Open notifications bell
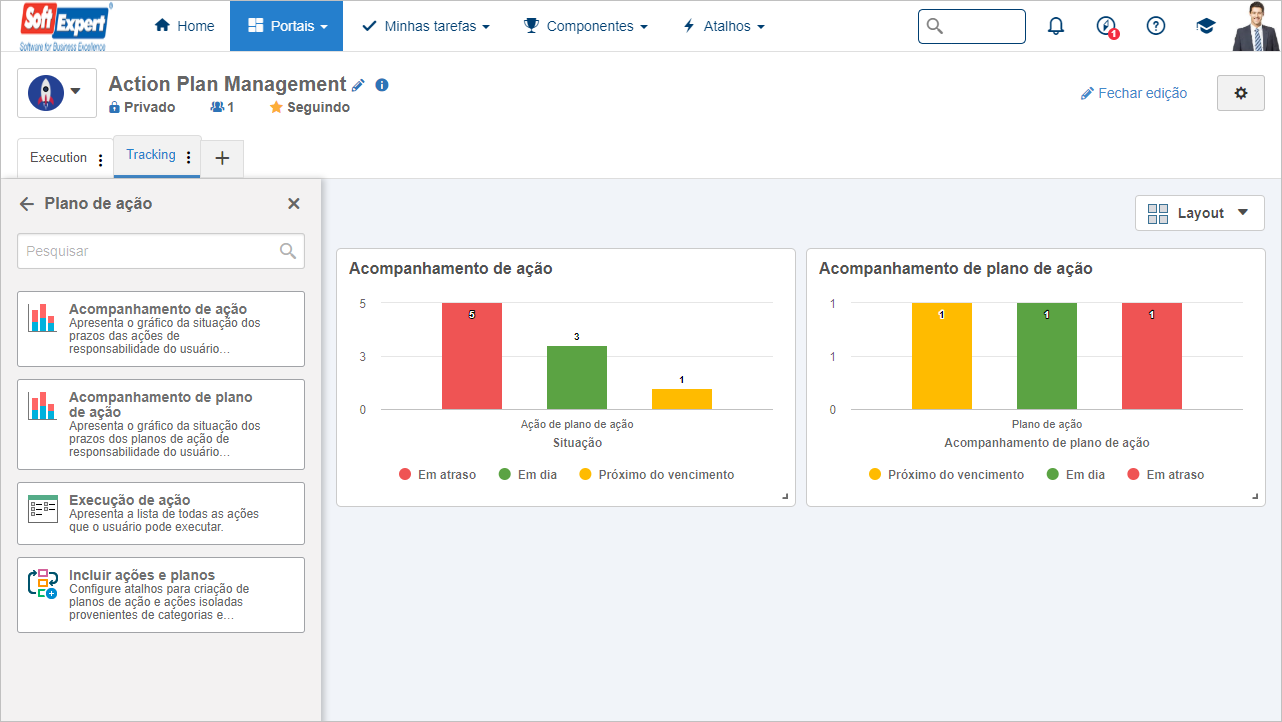The image size is (1282, 722). [1056, 26]
